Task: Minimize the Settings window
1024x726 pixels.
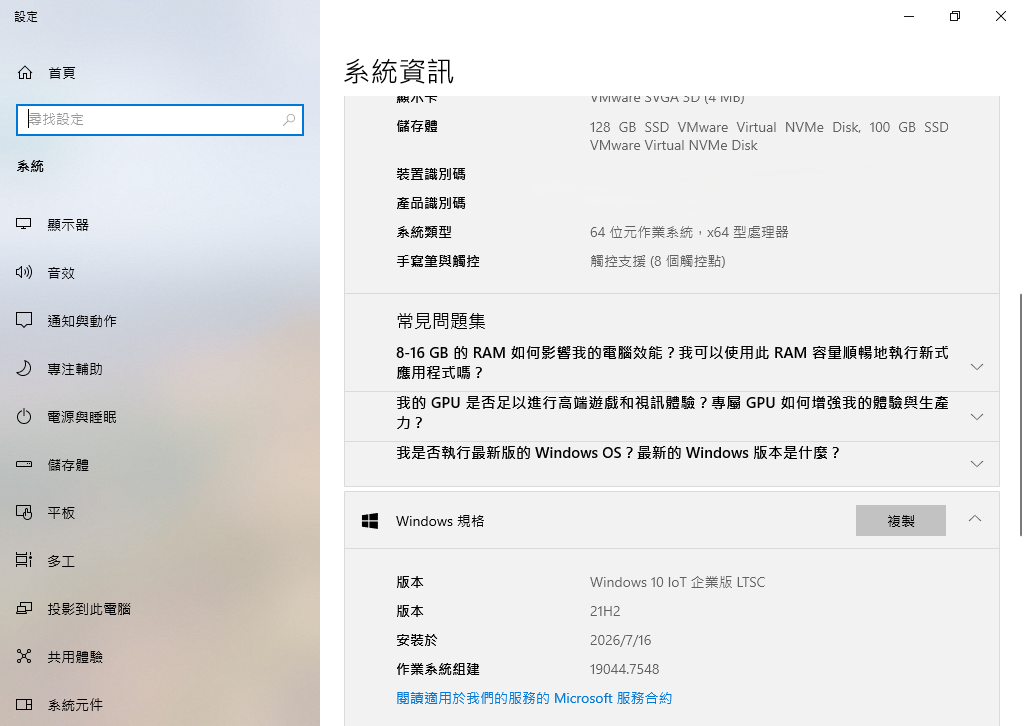Action: point(909,16)
